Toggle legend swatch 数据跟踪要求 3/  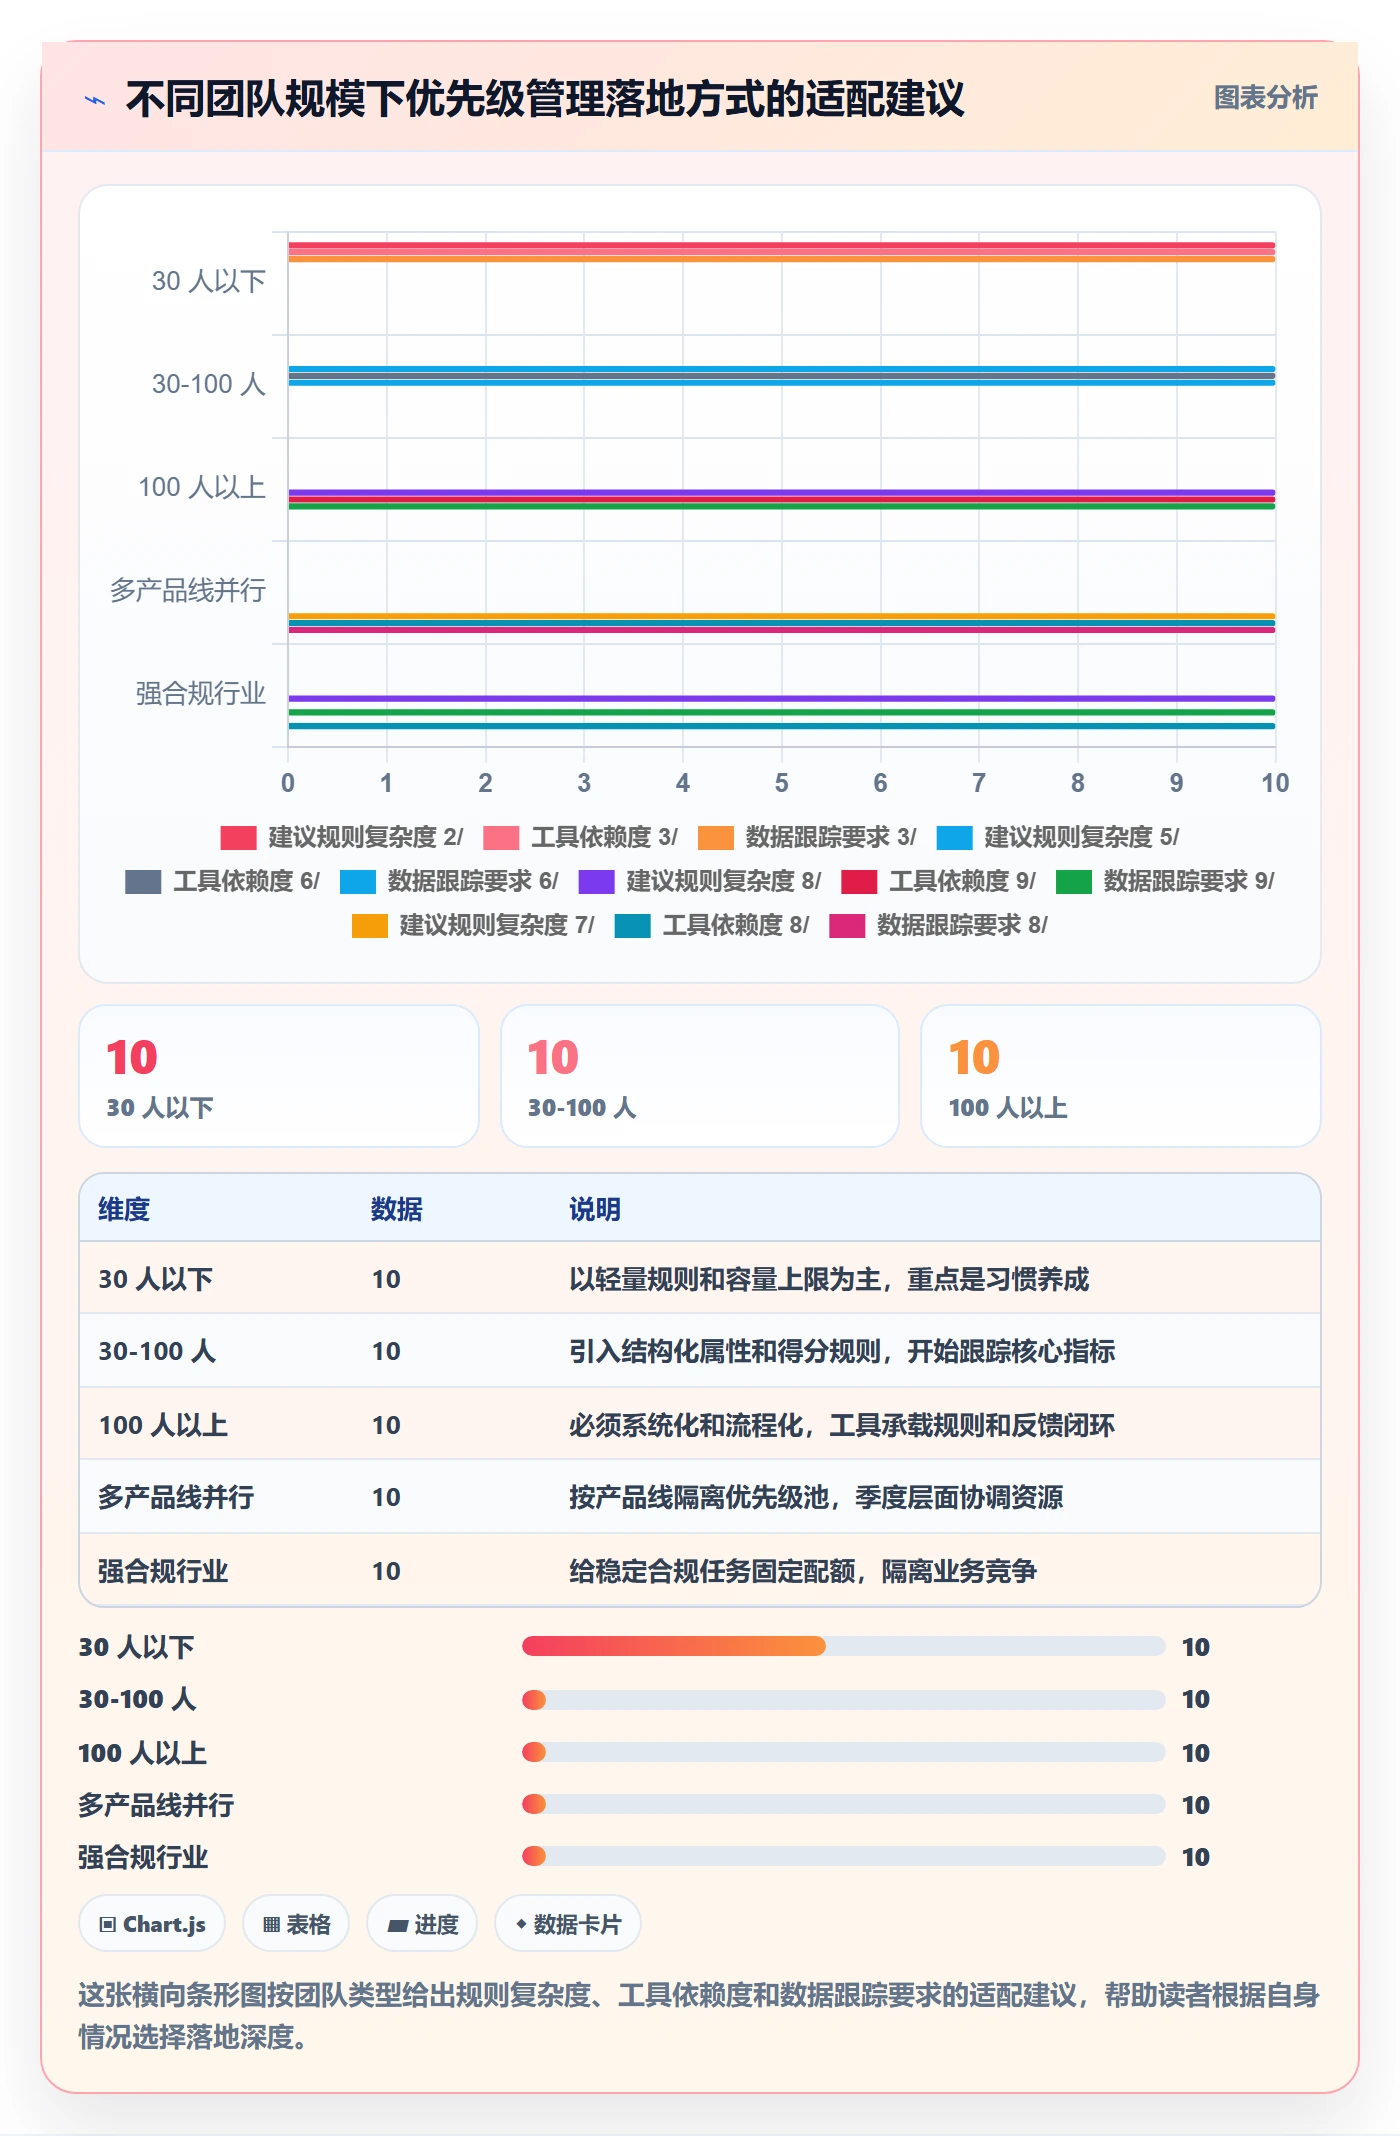pyautogui.click(x=716, y=837)
